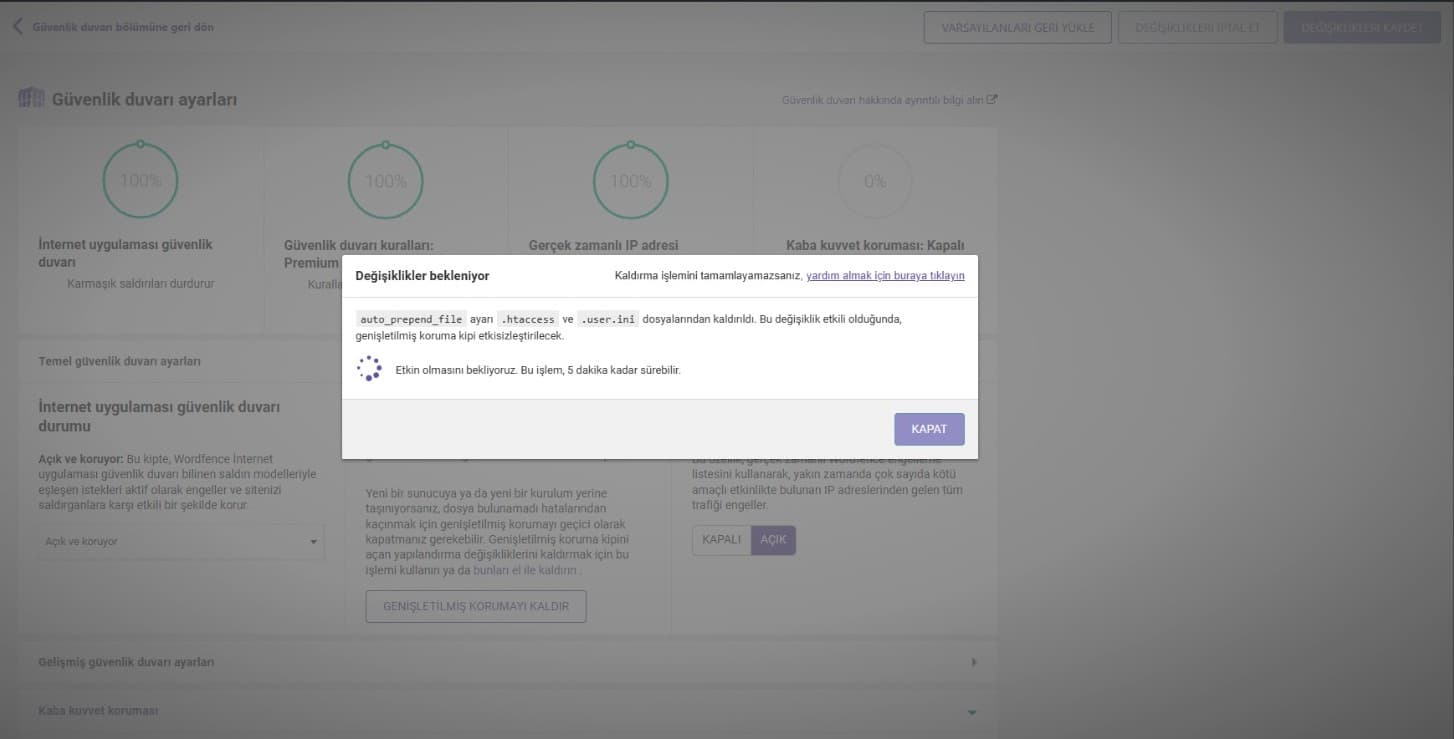1454x739 pixels.
Task: Follow the 'bunları el ile kaldırın' link
Action: [x=524, y=570]
